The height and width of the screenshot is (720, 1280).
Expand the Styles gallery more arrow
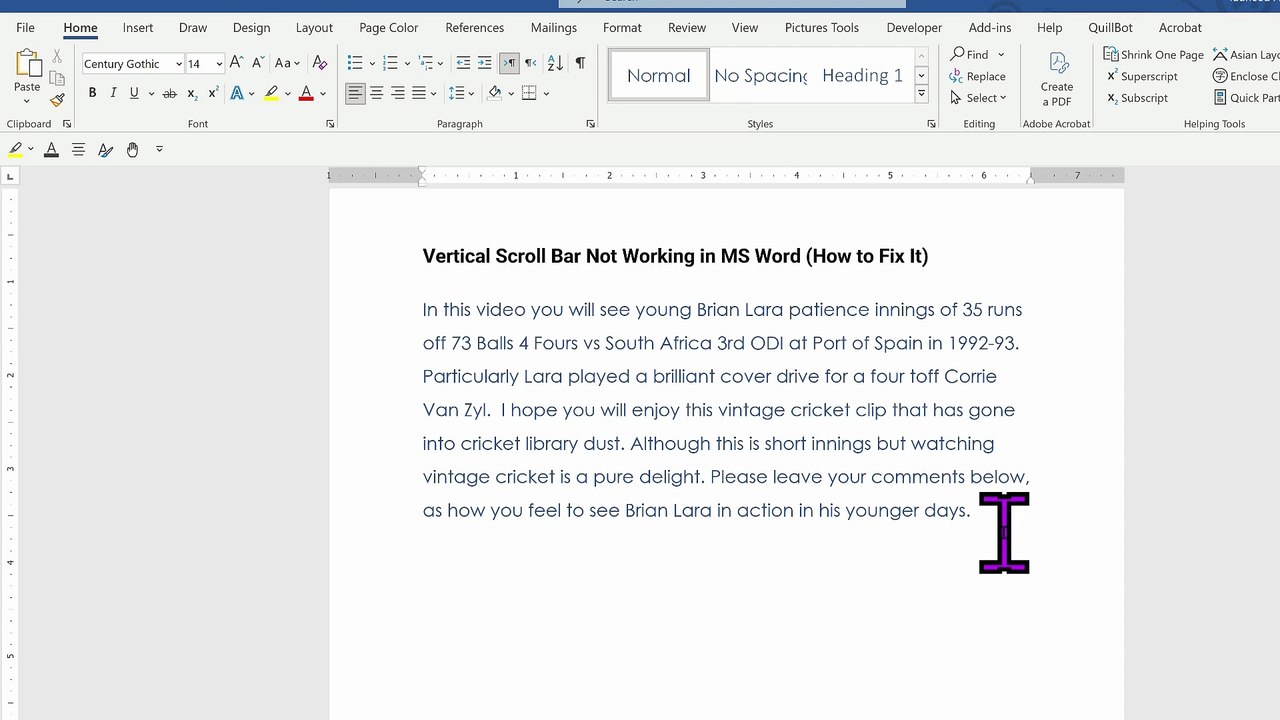click(921, 95)
